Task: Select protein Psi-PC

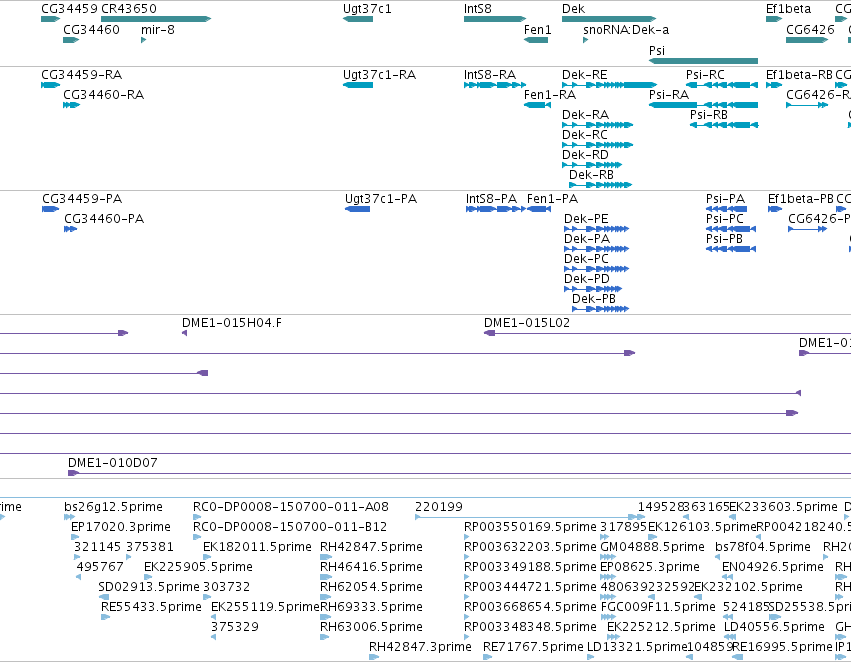Action: pos(731,229)
